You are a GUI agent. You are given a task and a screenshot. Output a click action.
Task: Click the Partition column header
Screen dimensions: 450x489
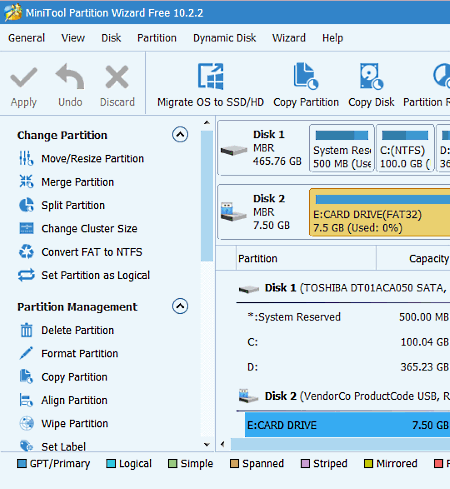point(306,258)
